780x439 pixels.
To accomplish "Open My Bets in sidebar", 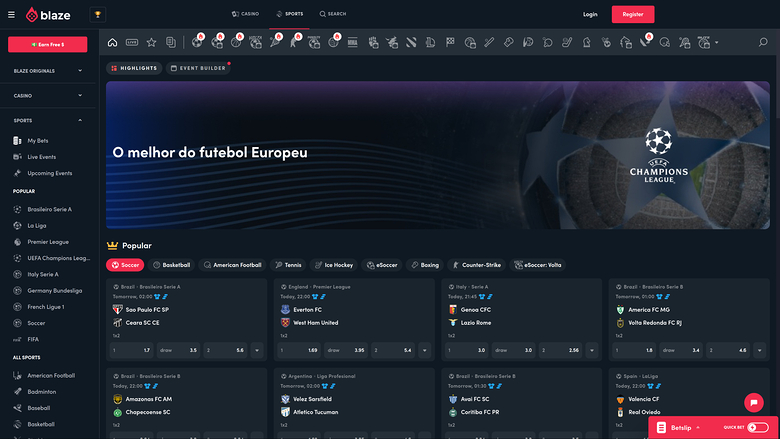I will point(37,141).
